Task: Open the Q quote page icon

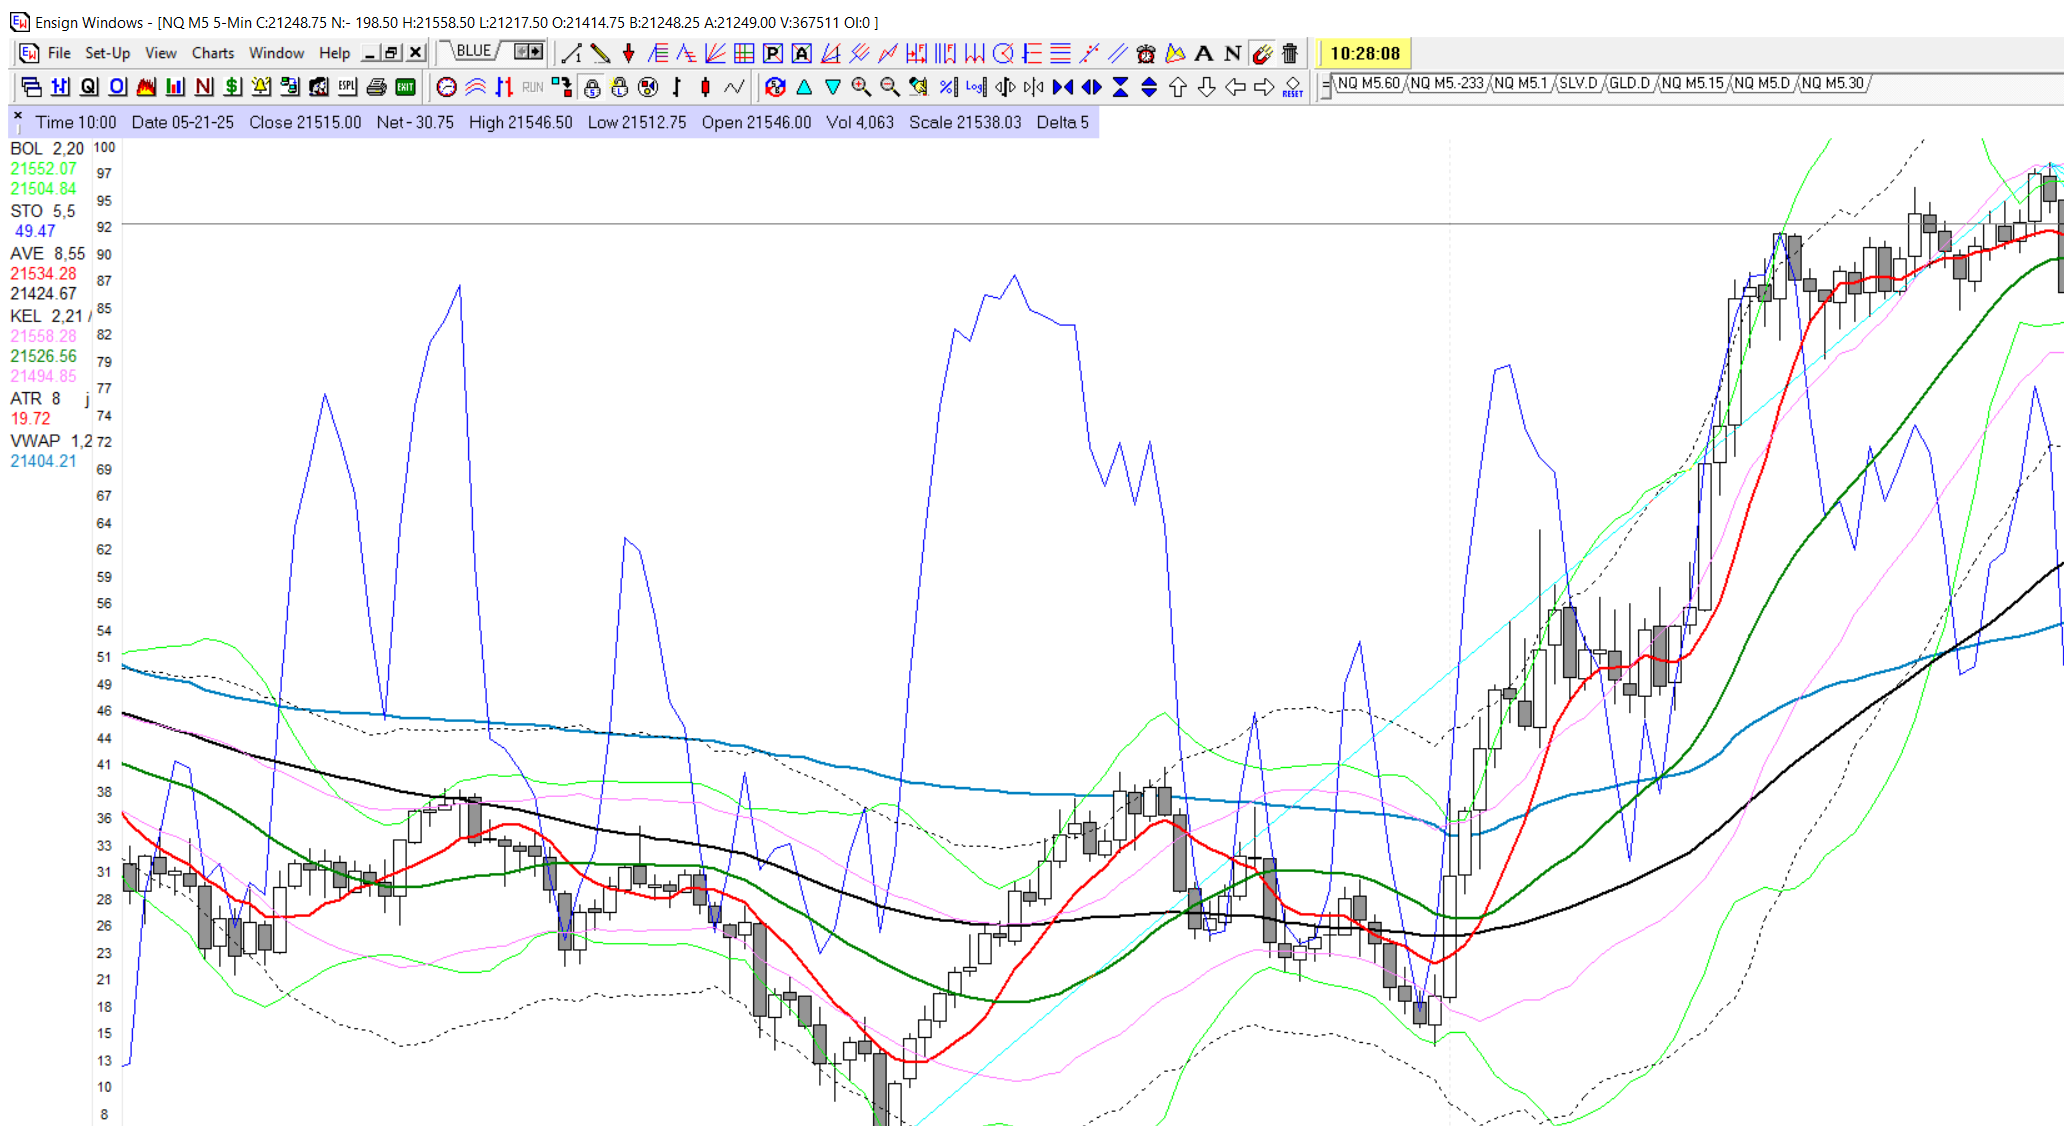Action: [x=89, y=87]
